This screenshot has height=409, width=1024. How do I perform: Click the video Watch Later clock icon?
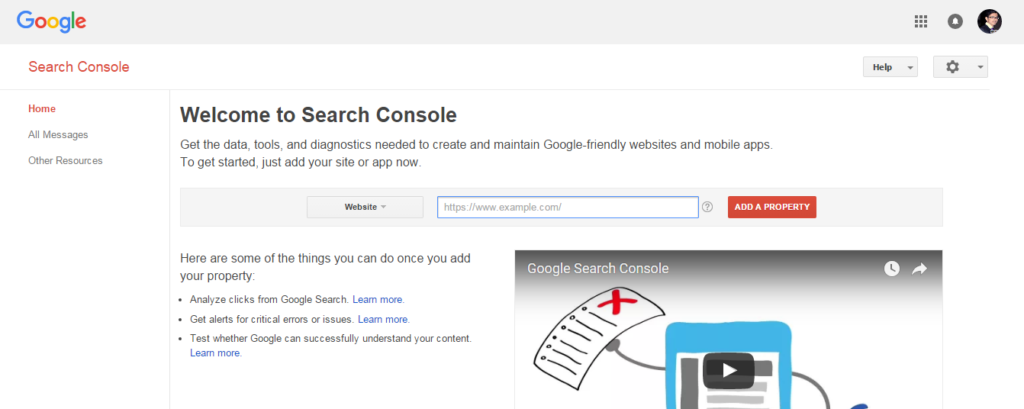892,268
